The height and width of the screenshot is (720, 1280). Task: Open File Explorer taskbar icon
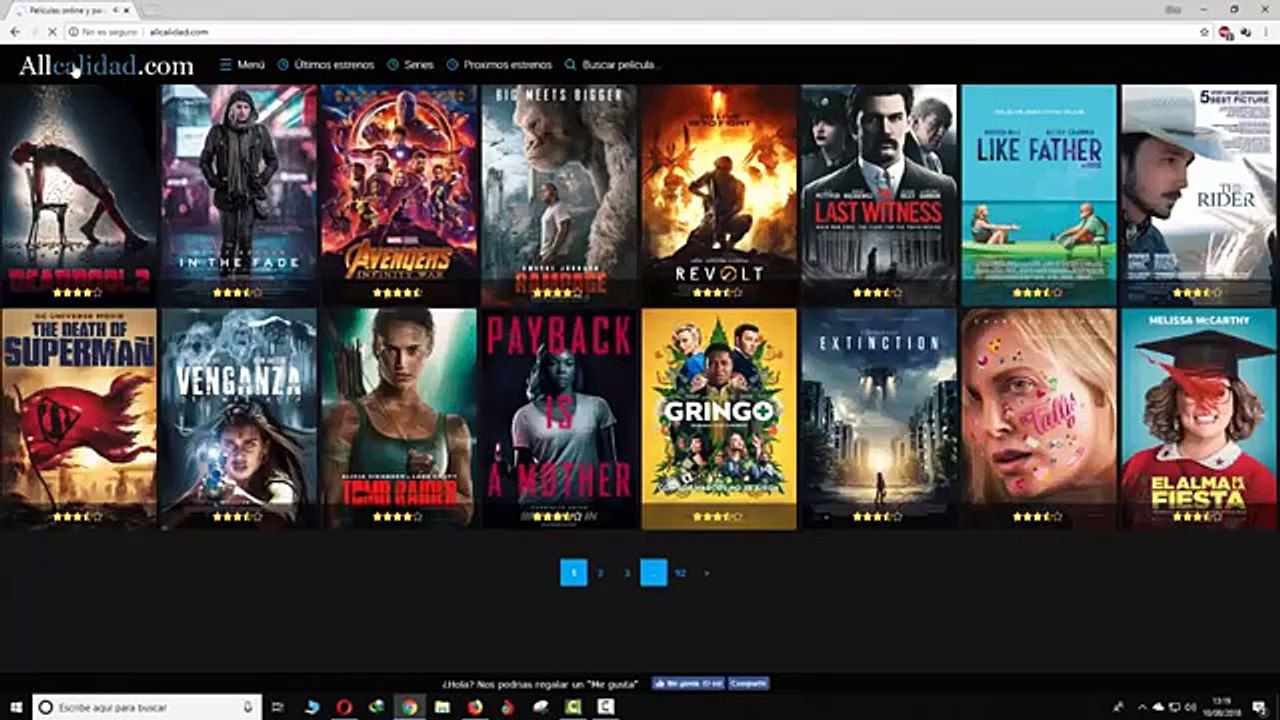tap(442, 707)
